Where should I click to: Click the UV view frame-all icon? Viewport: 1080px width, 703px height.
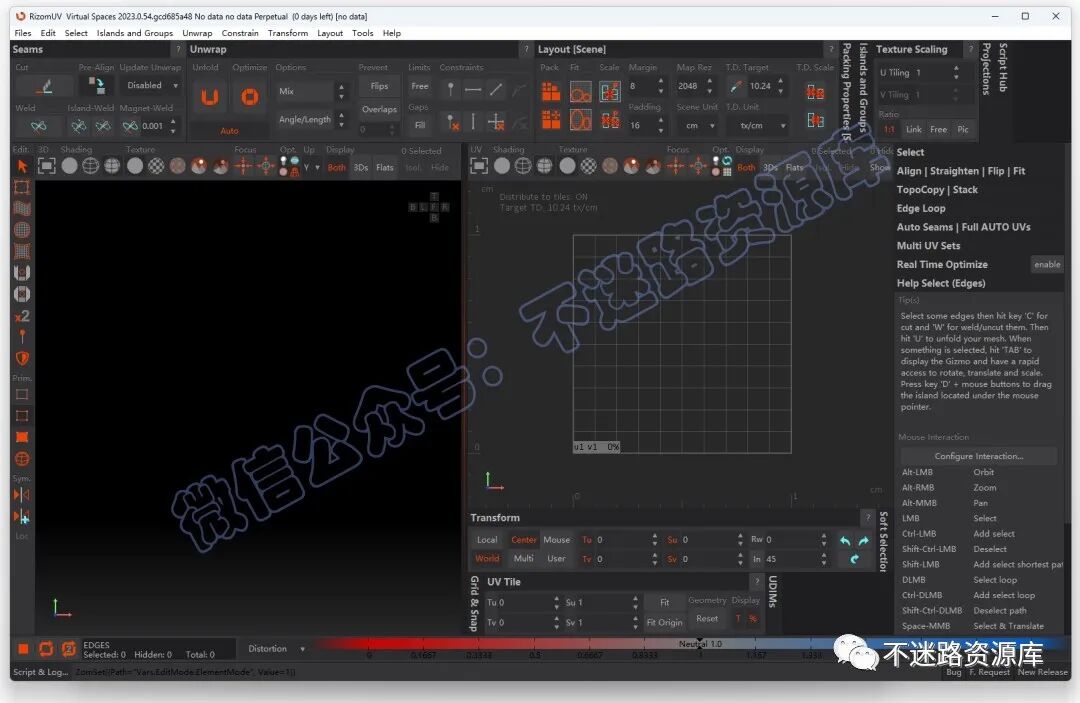pyautogui.click(x=479, y=166)
